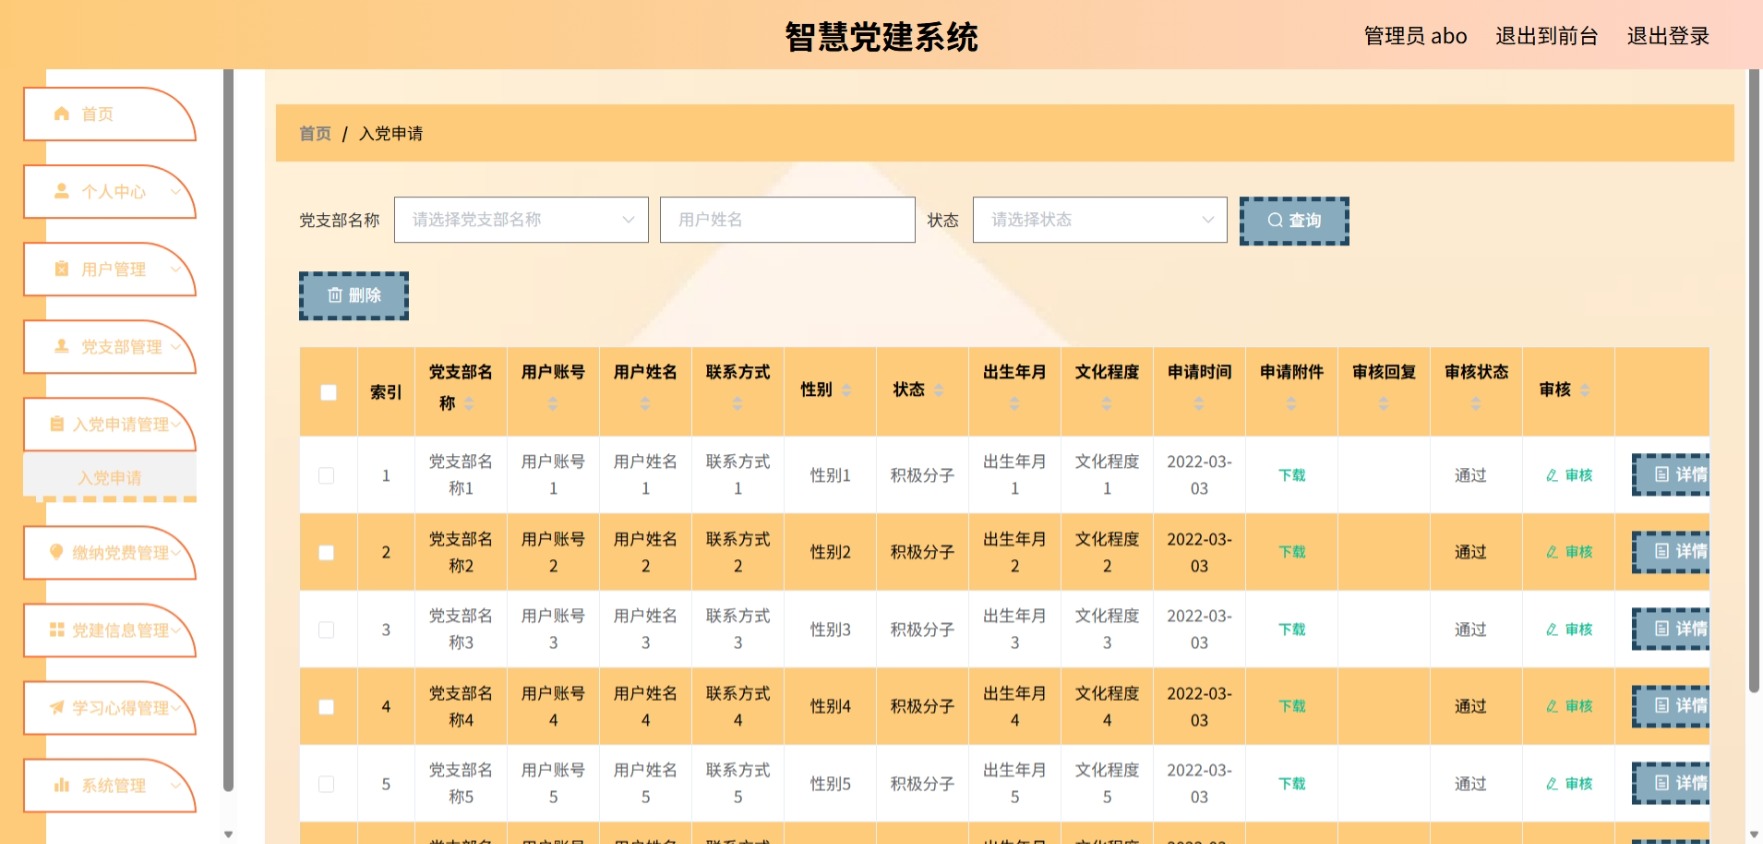Click the document icon beside 入党申请管理
This screenshot has width=1763, height=844.
[57, 424]
